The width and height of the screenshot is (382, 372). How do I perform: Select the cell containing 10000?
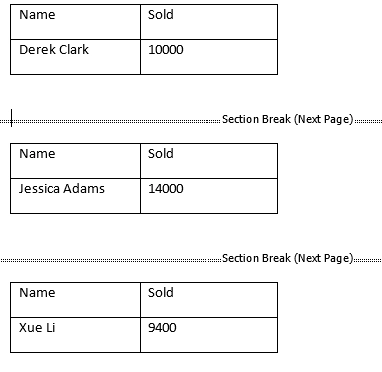coord(209,57)
